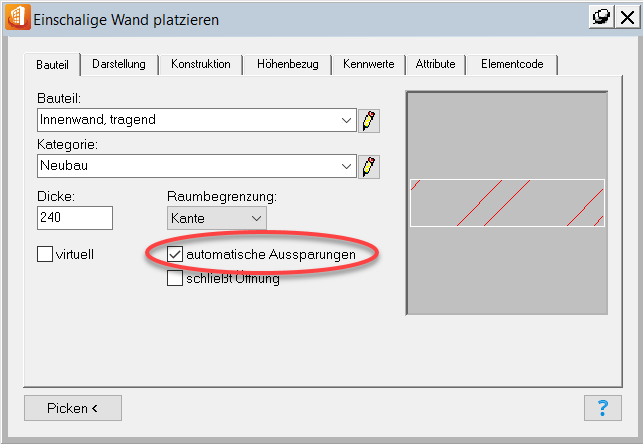Select the Elementcode tab

[512, 64]
